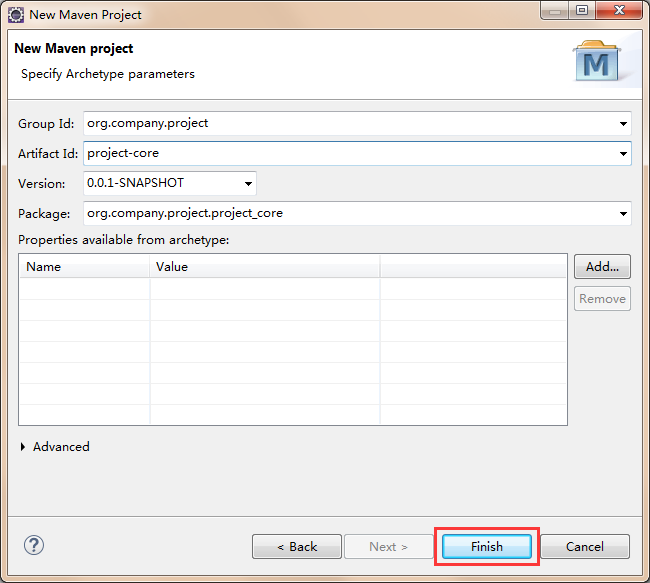
Task: Open the Artifact Id dropdown arrow
Action: (623, 154)
